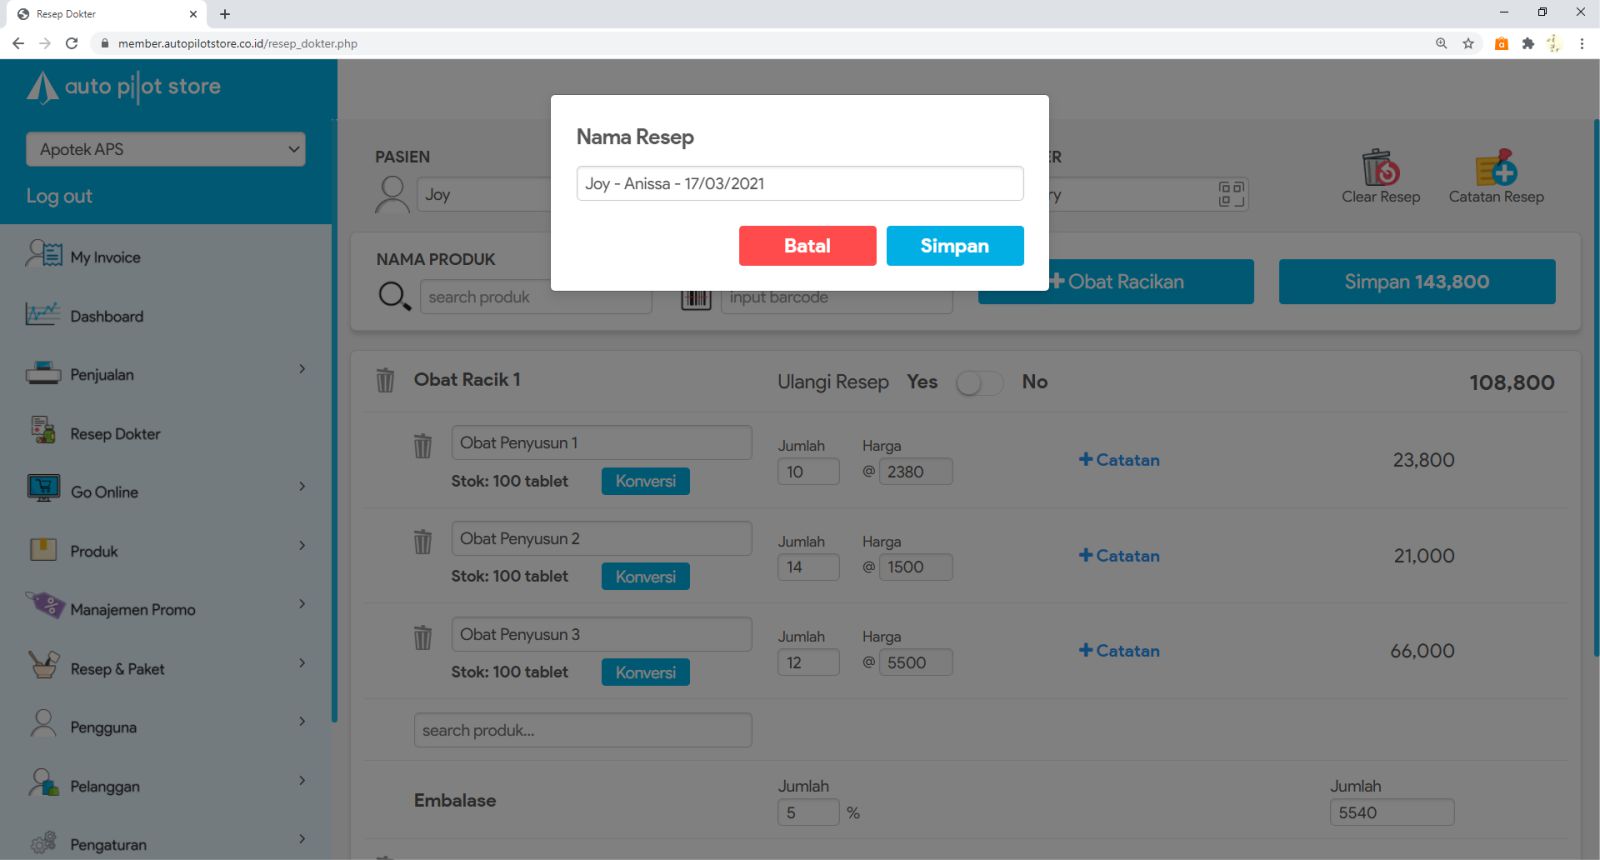Add Catatan to Obat Penyusun 3
This screenshot has width=1600, height=860.
(x=1119, y=651)
